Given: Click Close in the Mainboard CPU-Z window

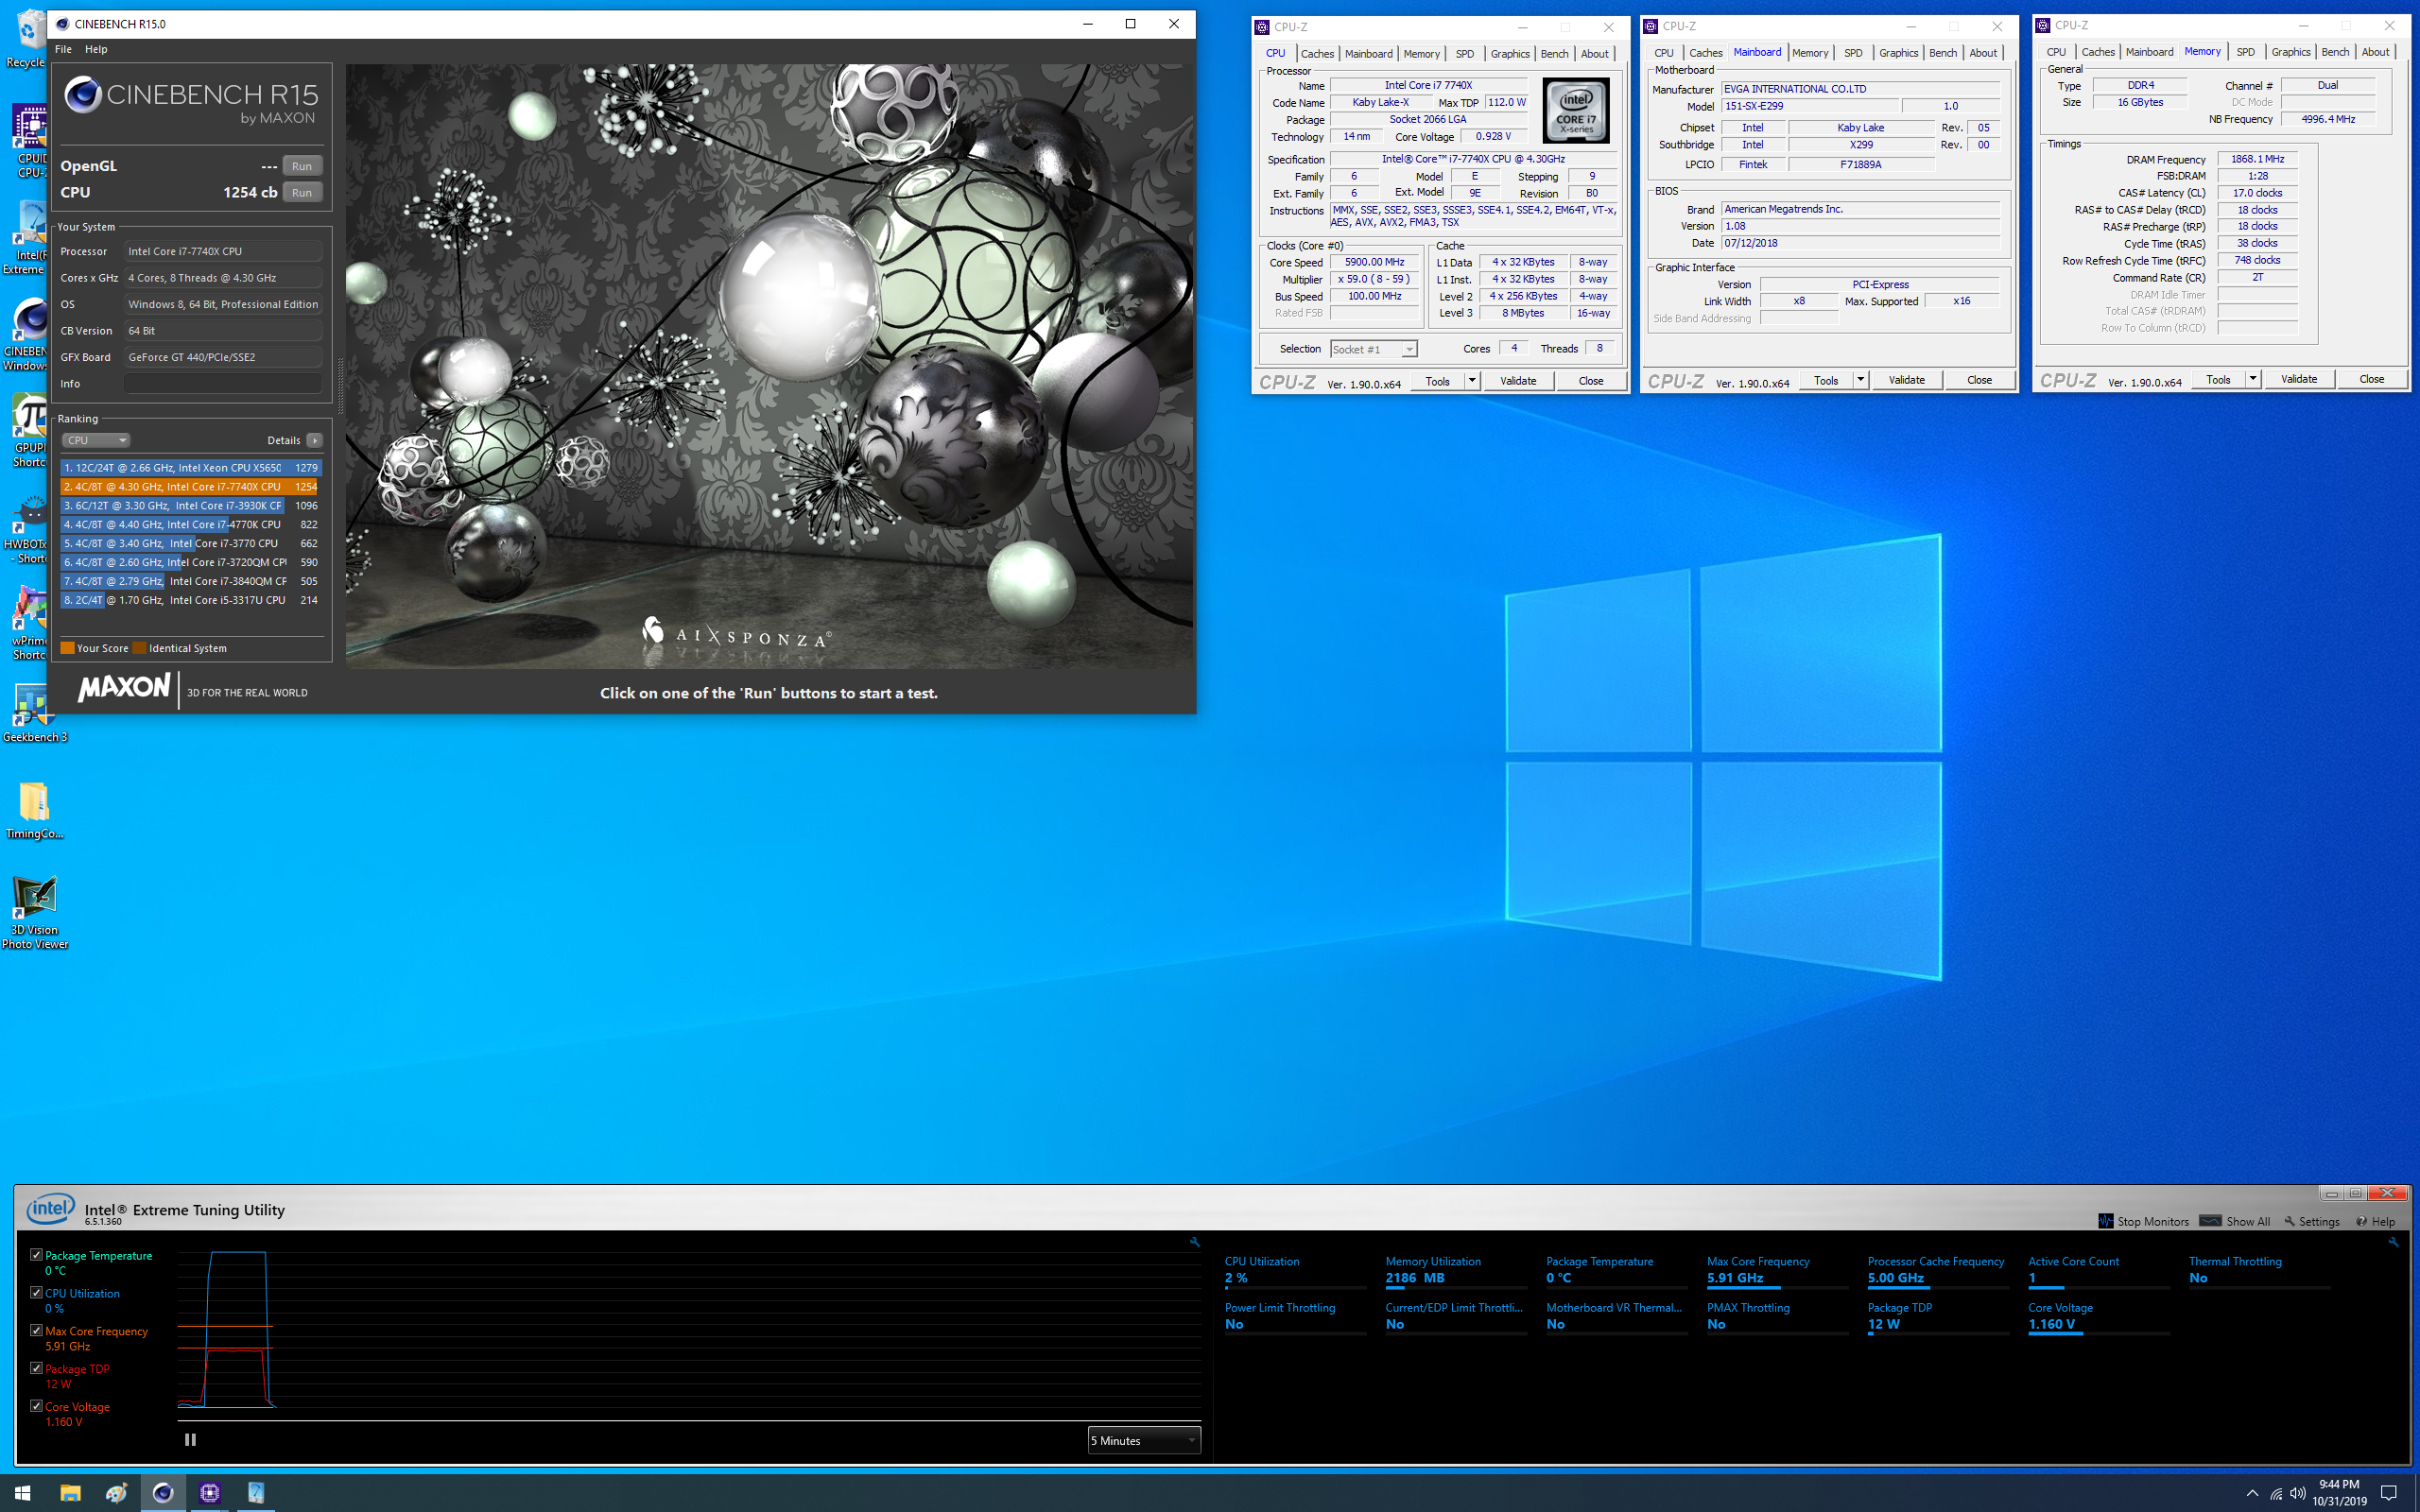Looking at the screenshot, I should (x=1979, y=380).
